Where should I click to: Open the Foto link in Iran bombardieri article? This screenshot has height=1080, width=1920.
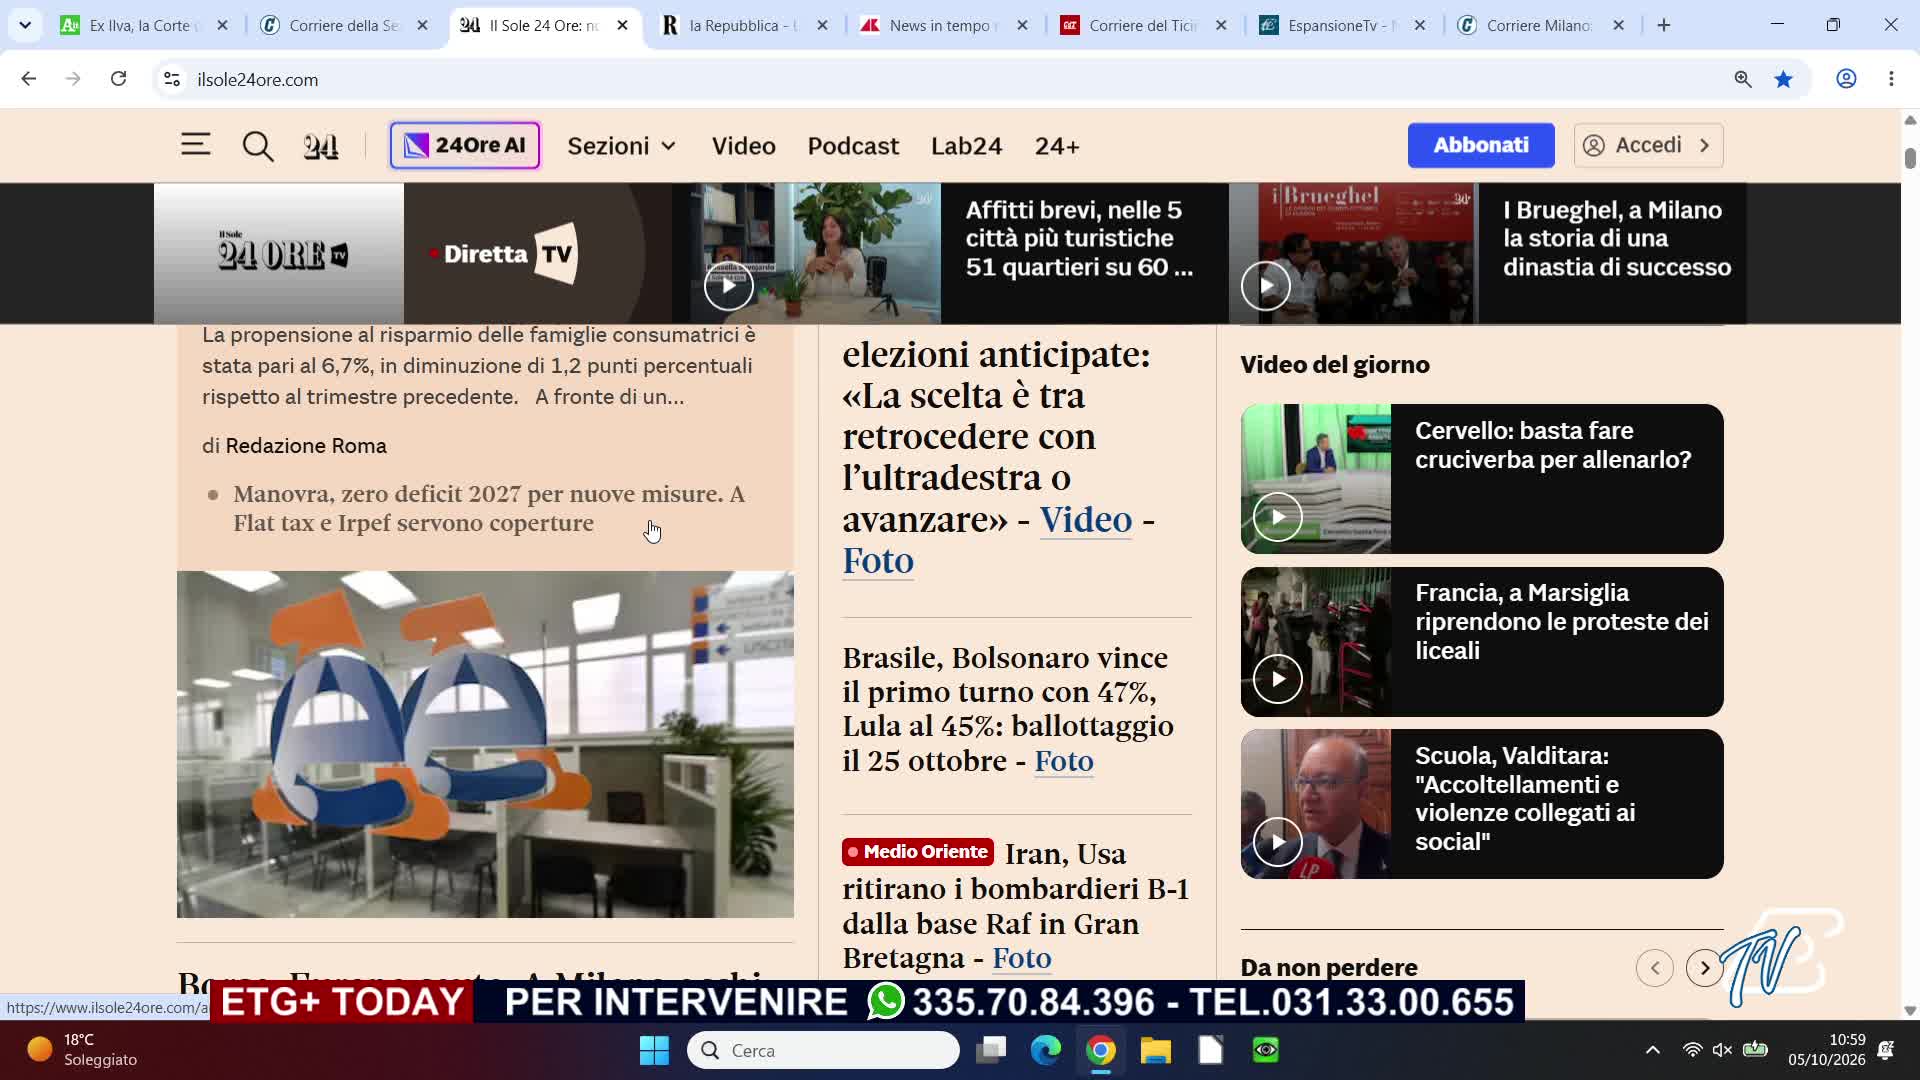[1021, 958]
